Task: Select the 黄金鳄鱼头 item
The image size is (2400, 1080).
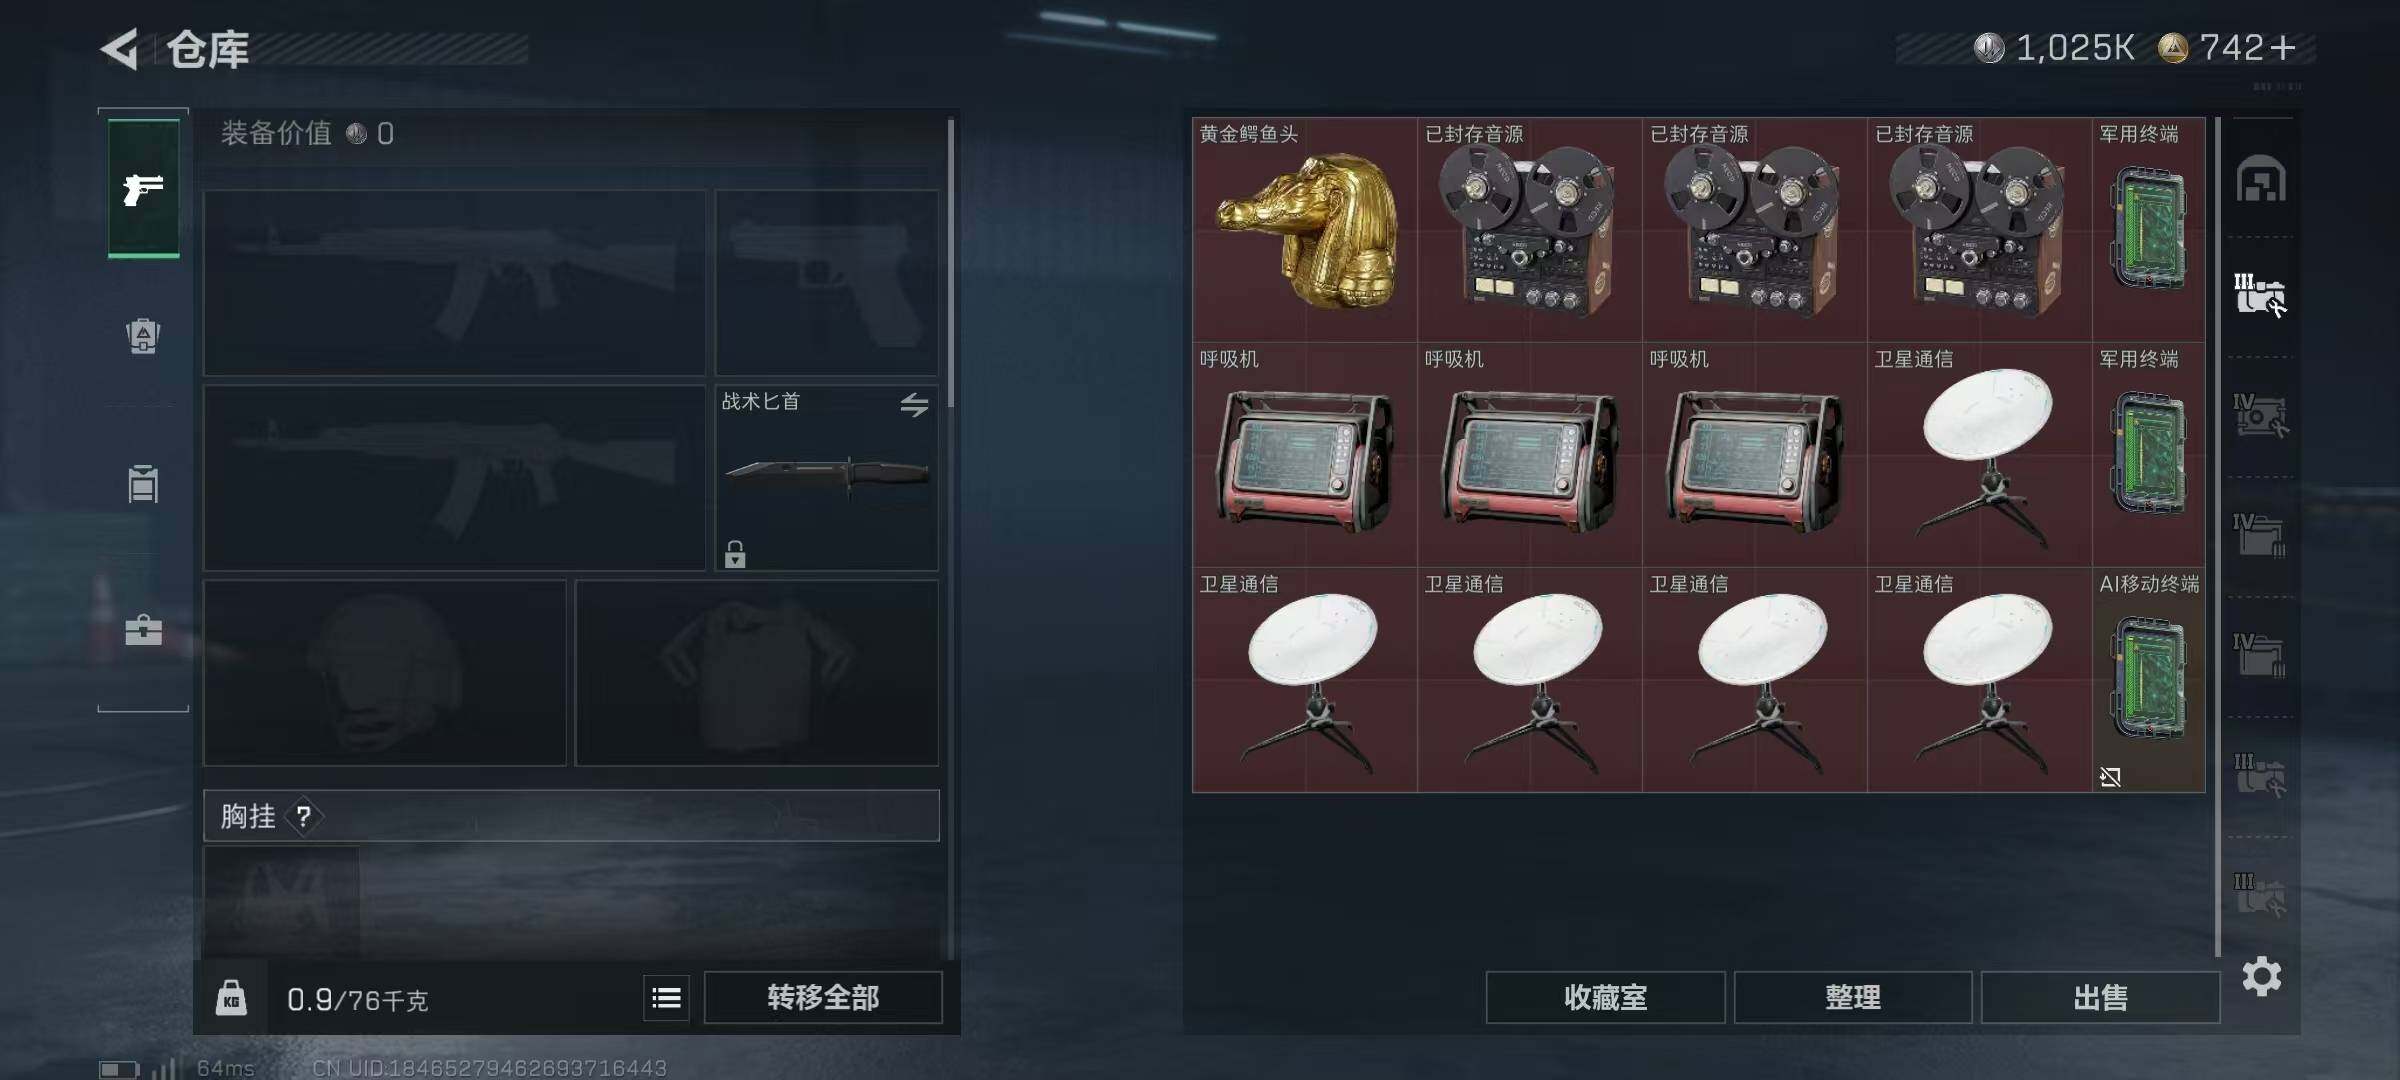Action: coord(1305,230)
